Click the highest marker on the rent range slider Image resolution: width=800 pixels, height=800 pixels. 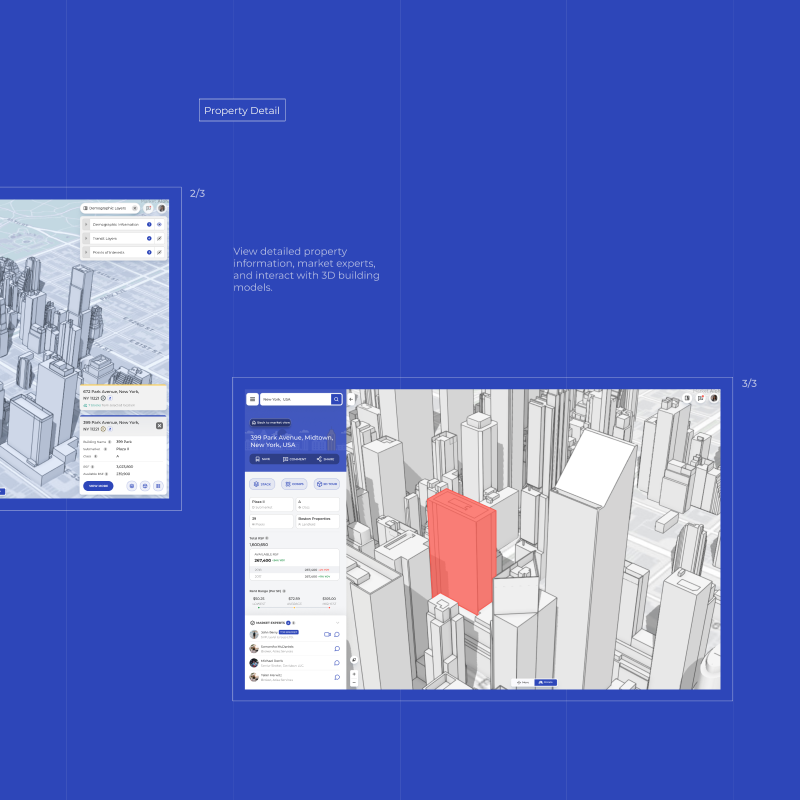(330, 608)
